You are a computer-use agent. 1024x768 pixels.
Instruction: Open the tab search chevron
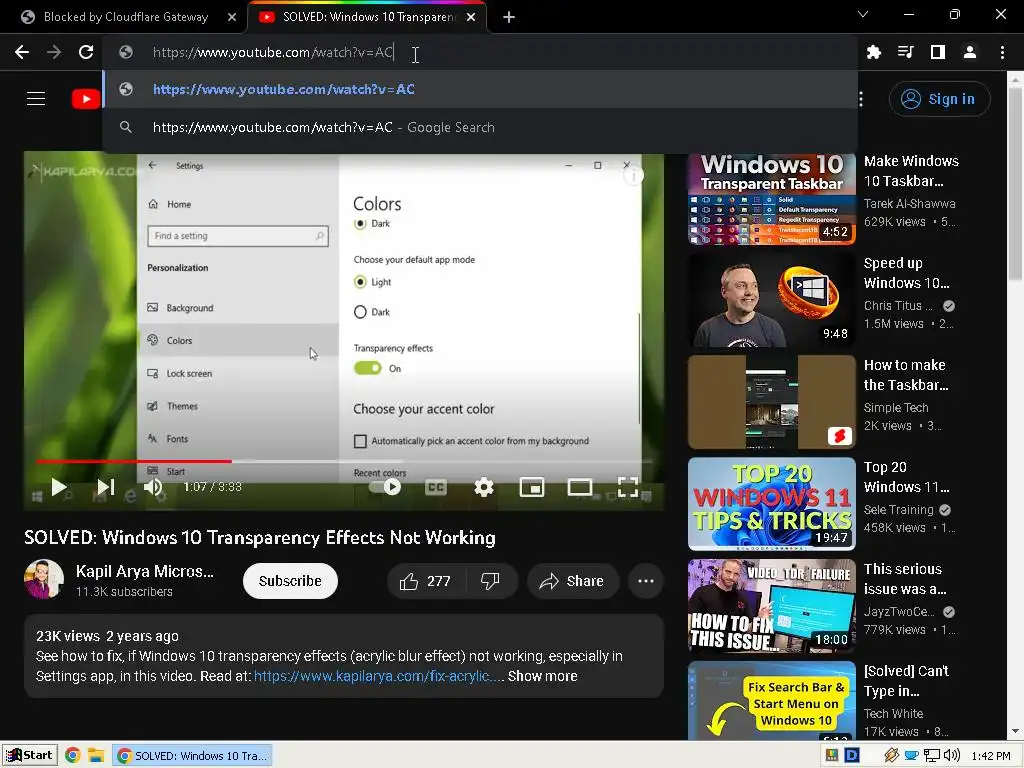[863, 14]
